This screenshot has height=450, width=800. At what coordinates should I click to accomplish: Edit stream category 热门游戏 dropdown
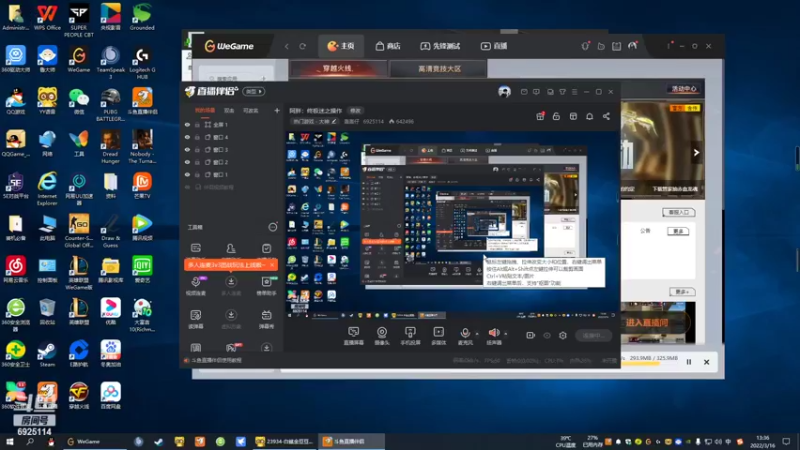tap(314, 121)
